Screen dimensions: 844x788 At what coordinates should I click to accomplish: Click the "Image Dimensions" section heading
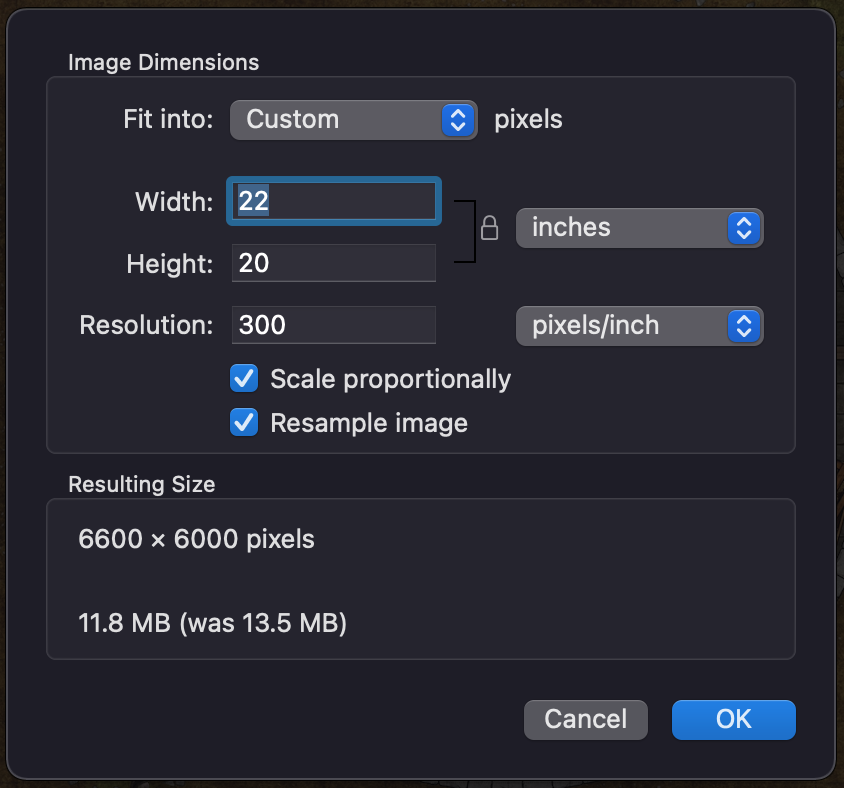click(x=163, y=62)
